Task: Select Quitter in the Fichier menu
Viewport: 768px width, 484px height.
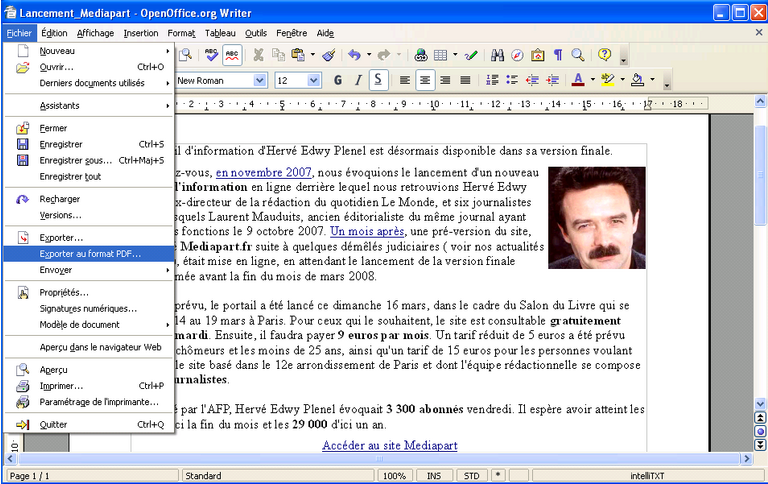Action: click(x=89, y=424)
